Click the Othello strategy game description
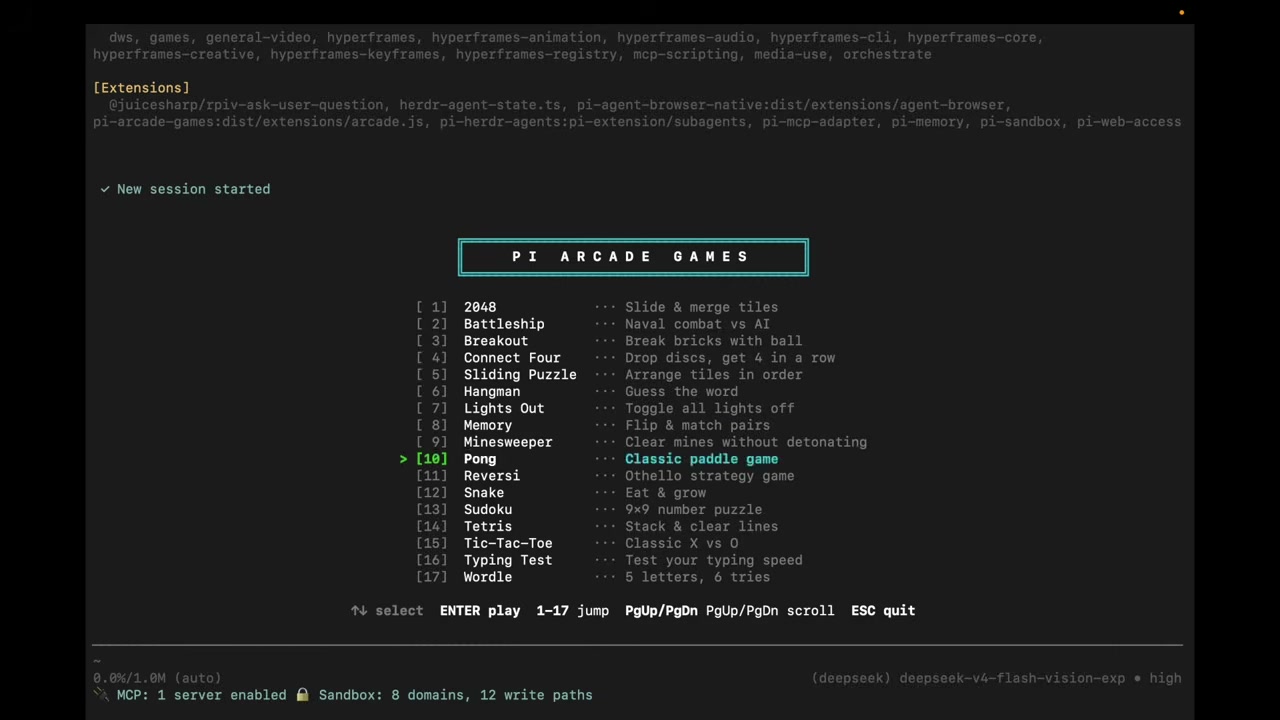Screen dimensions: 1280x720 point(709,476)
